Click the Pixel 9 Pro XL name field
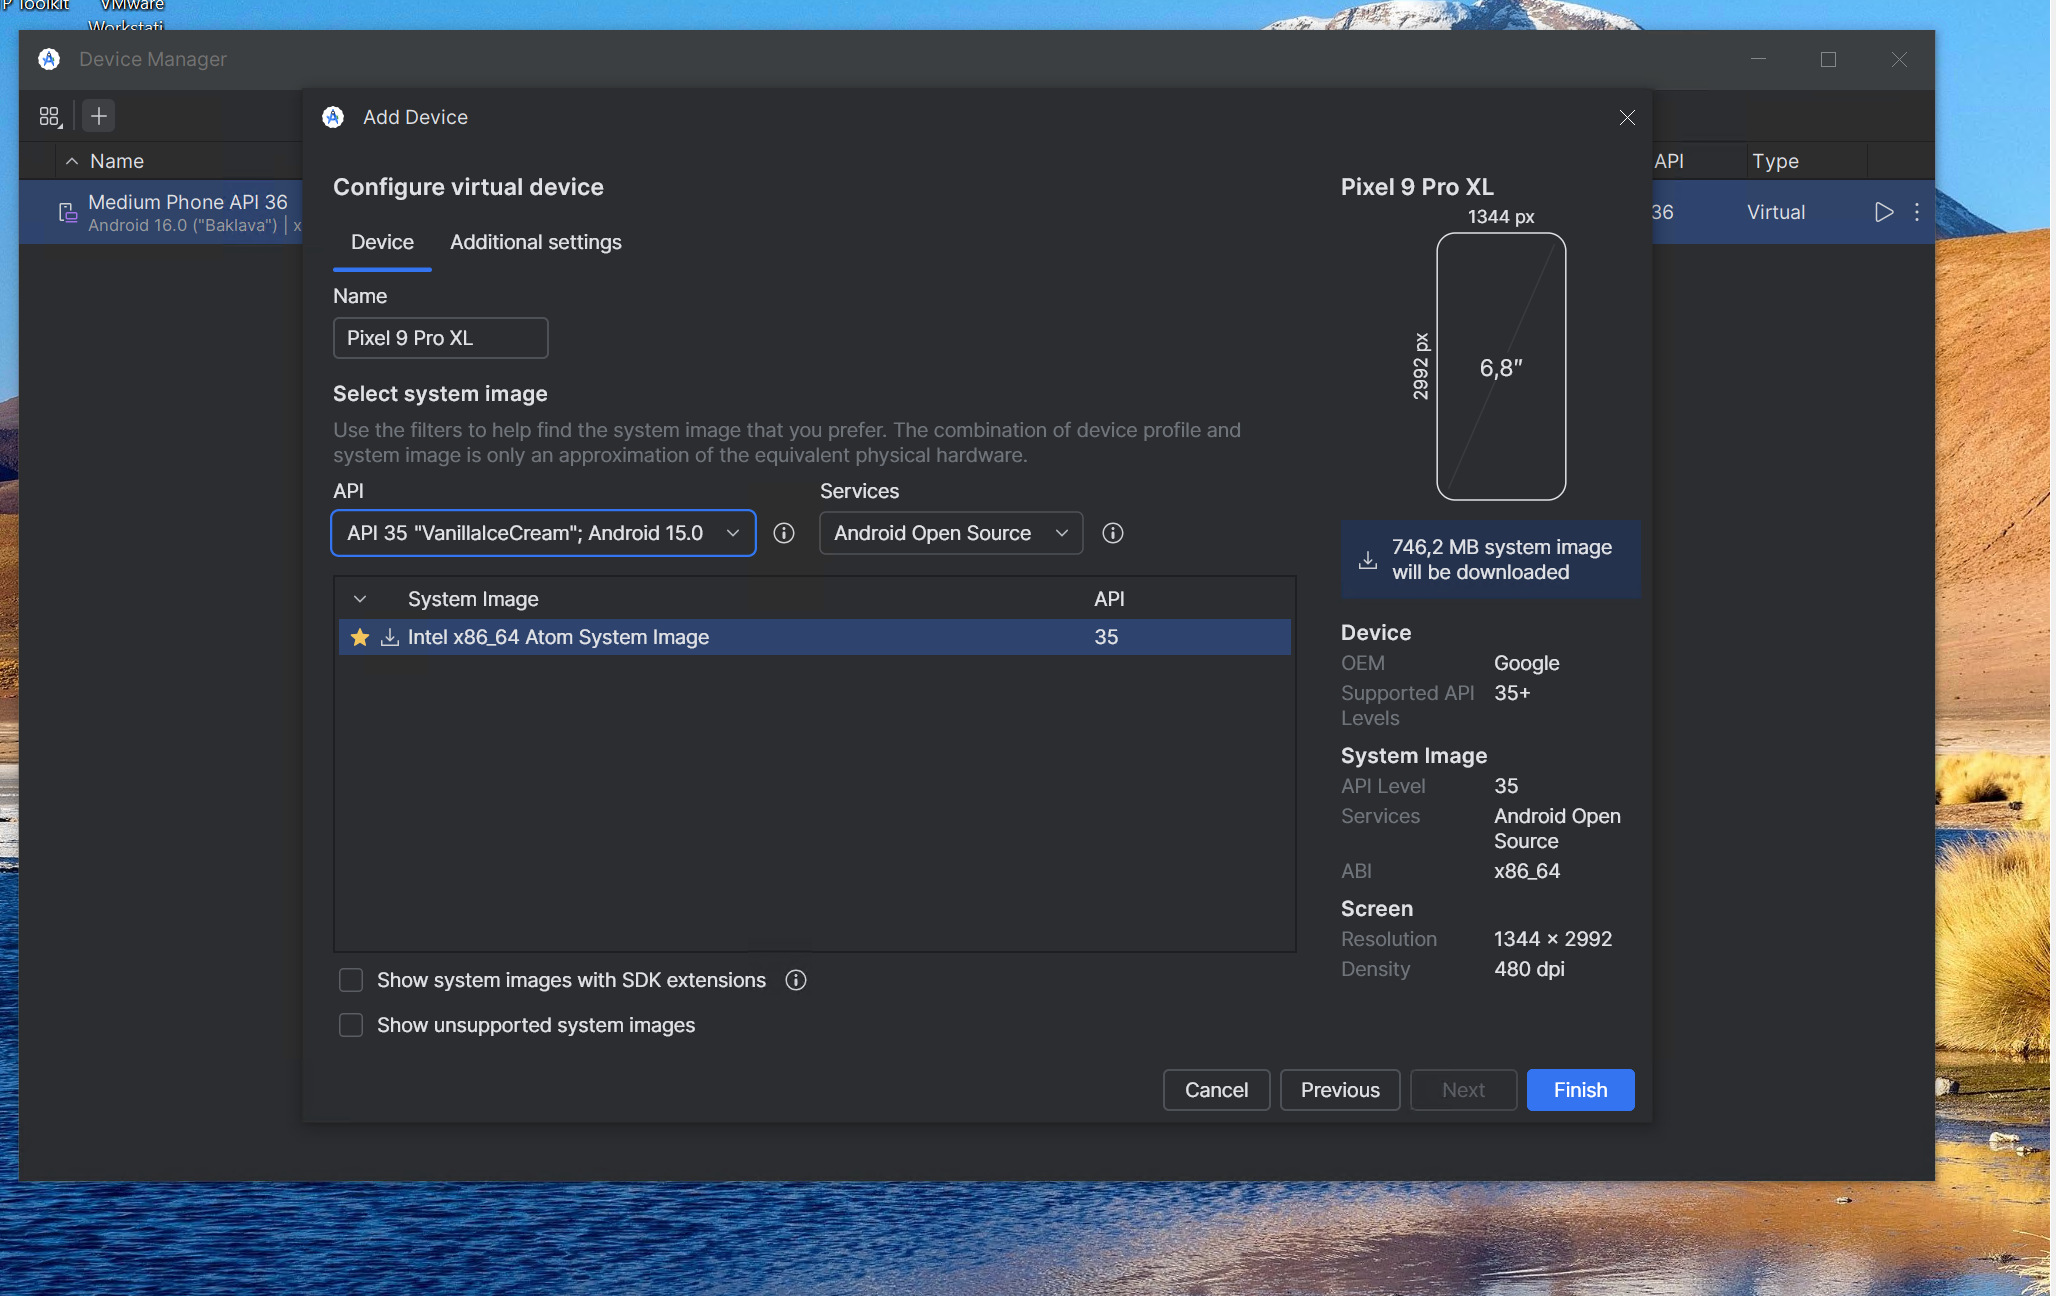This screenshot has width=2056, height=1296. [x=440, y=338]
